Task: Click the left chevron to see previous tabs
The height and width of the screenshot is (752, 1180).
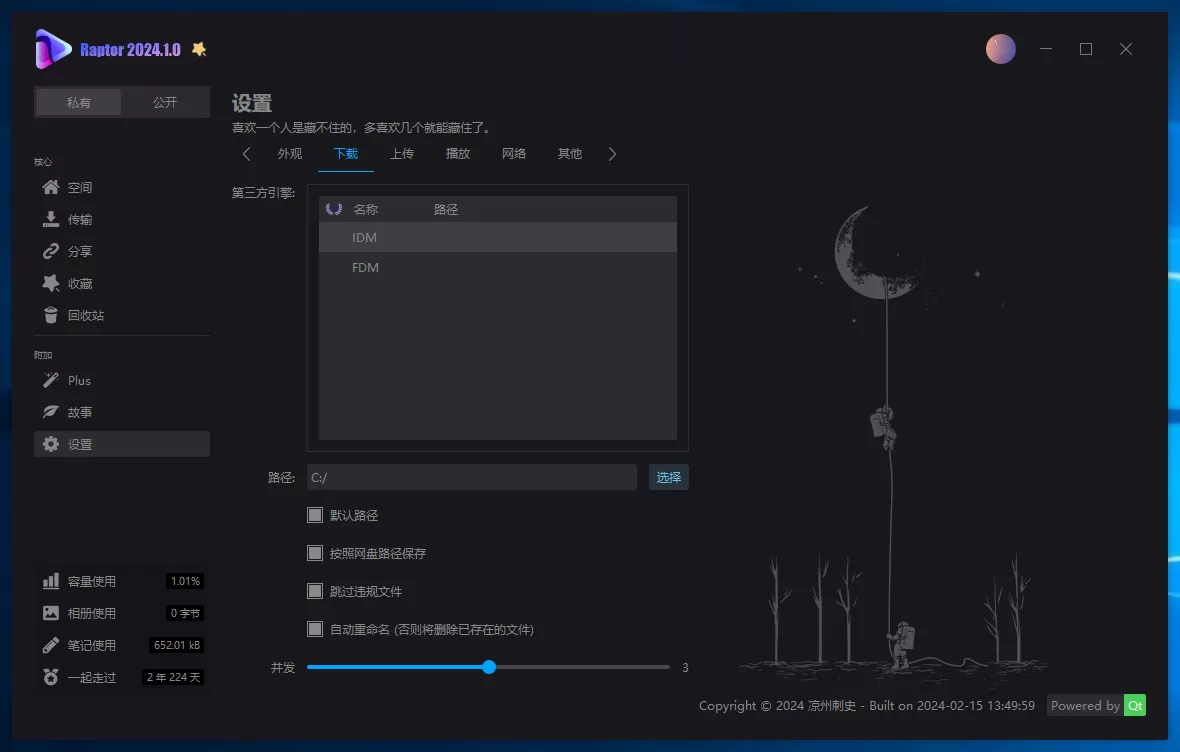Action: [x=246, y=154]
